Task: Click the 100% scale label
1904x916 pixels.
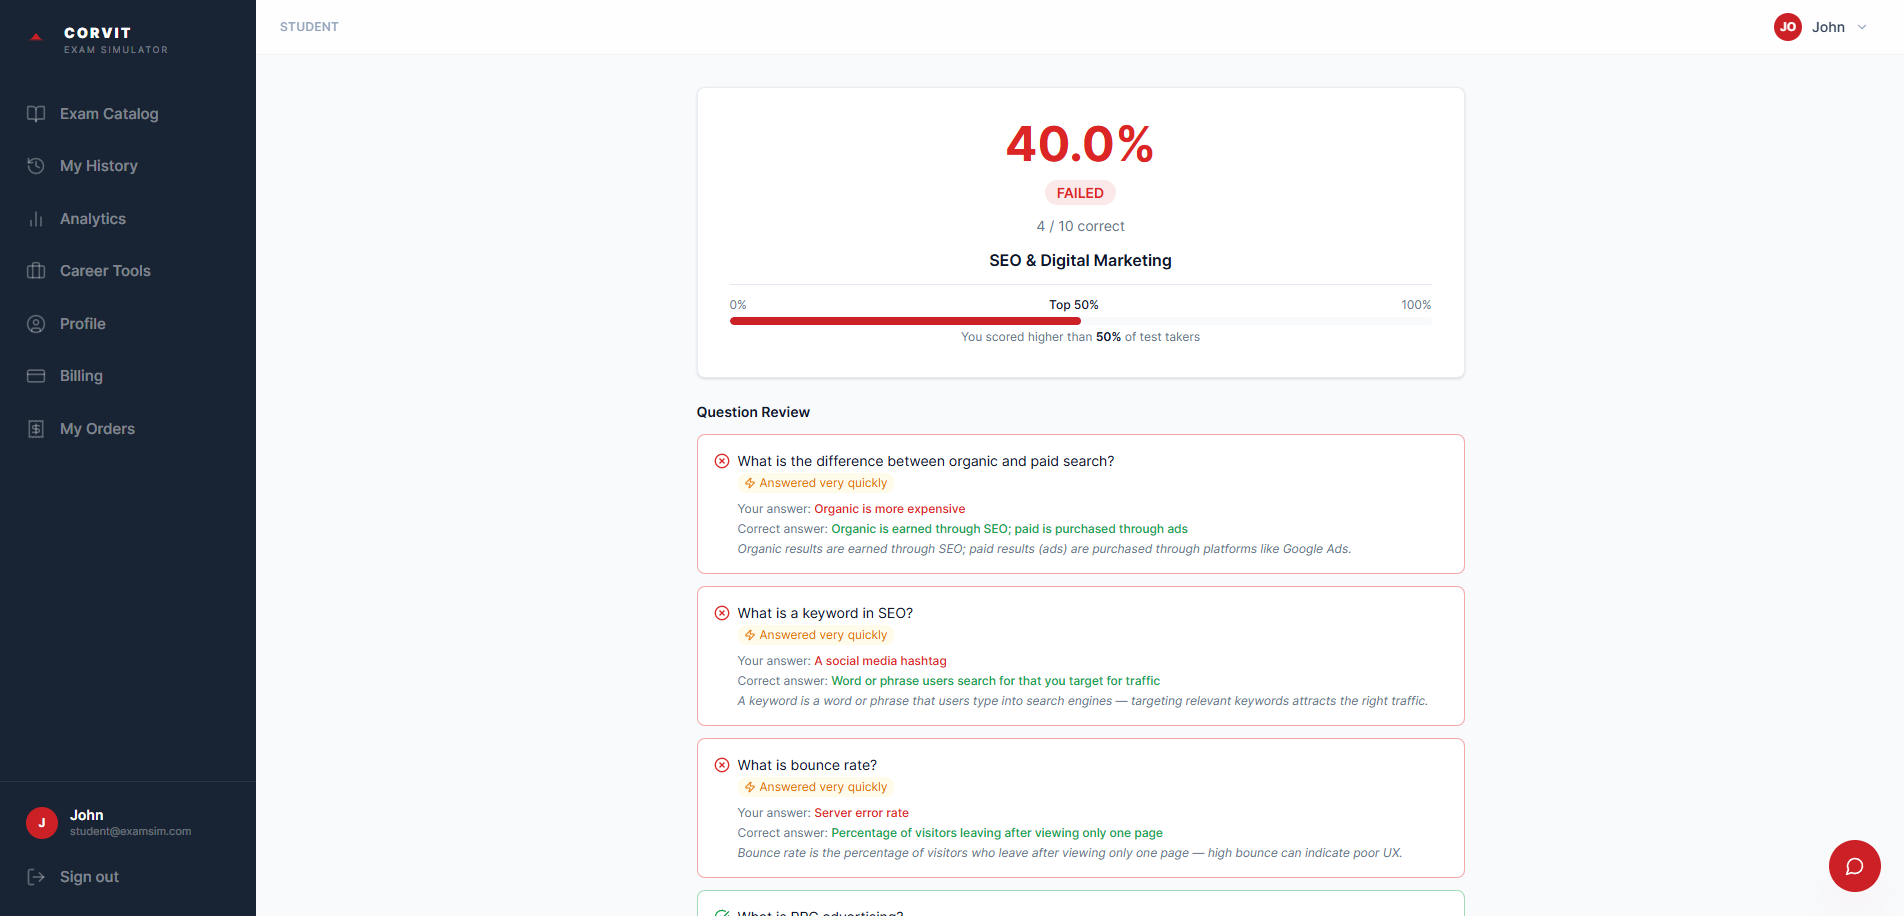Action: tap(1416, 305)
